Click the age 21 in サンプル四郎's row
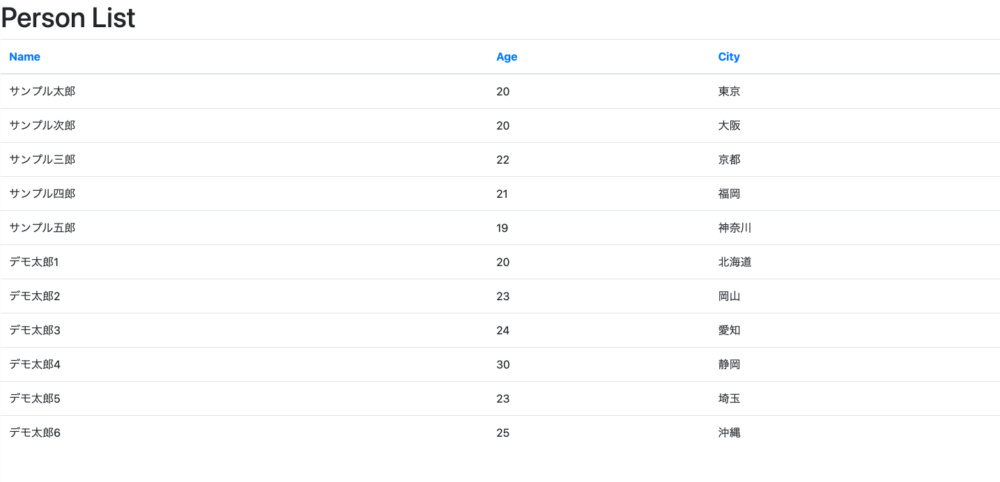Screen dimensions: 1000x482 [x=502, y=194]
